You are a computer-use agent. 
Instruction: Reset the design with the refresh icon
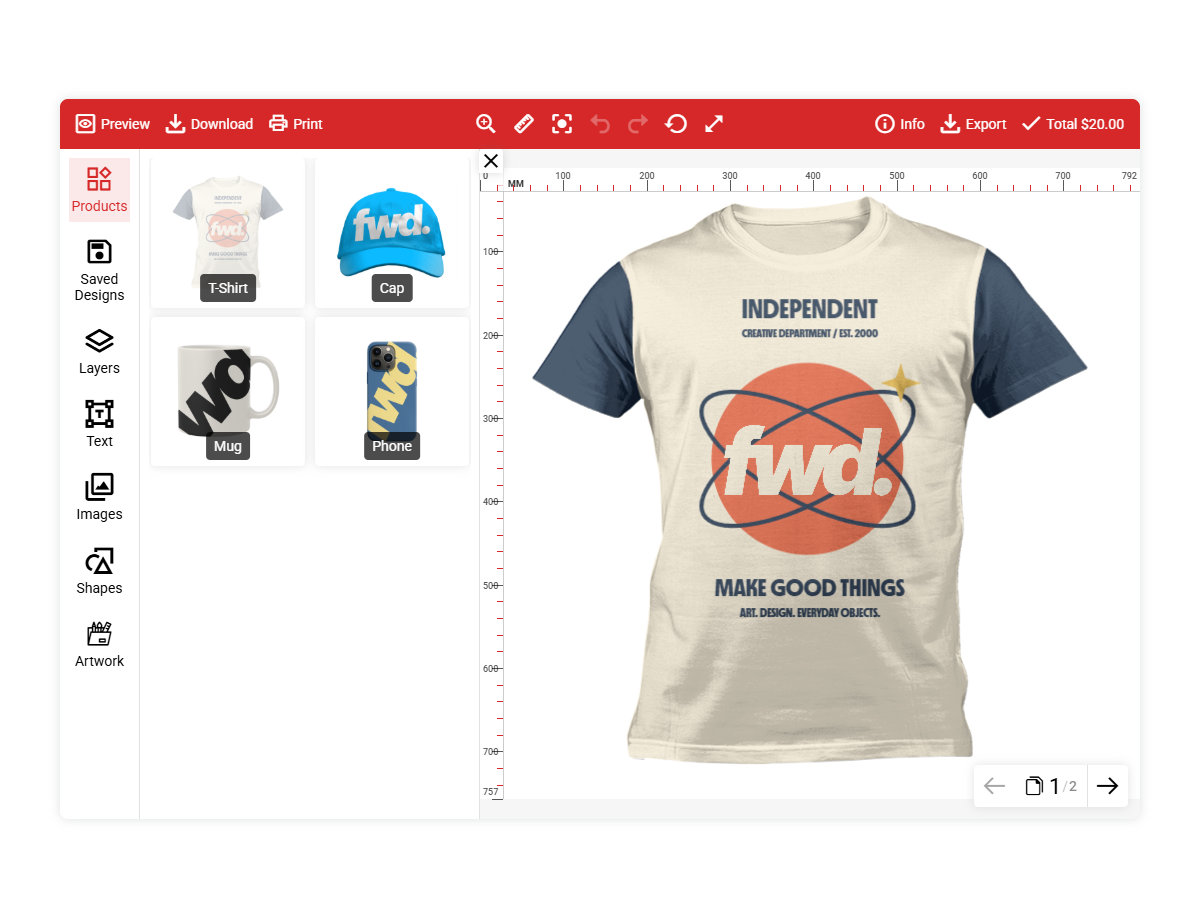pyautogui.click(x=676, y=124)
